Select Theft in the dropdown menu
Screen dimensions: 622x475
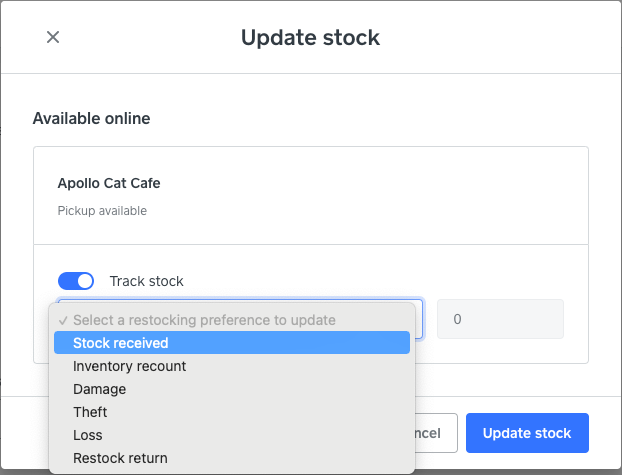90,412
